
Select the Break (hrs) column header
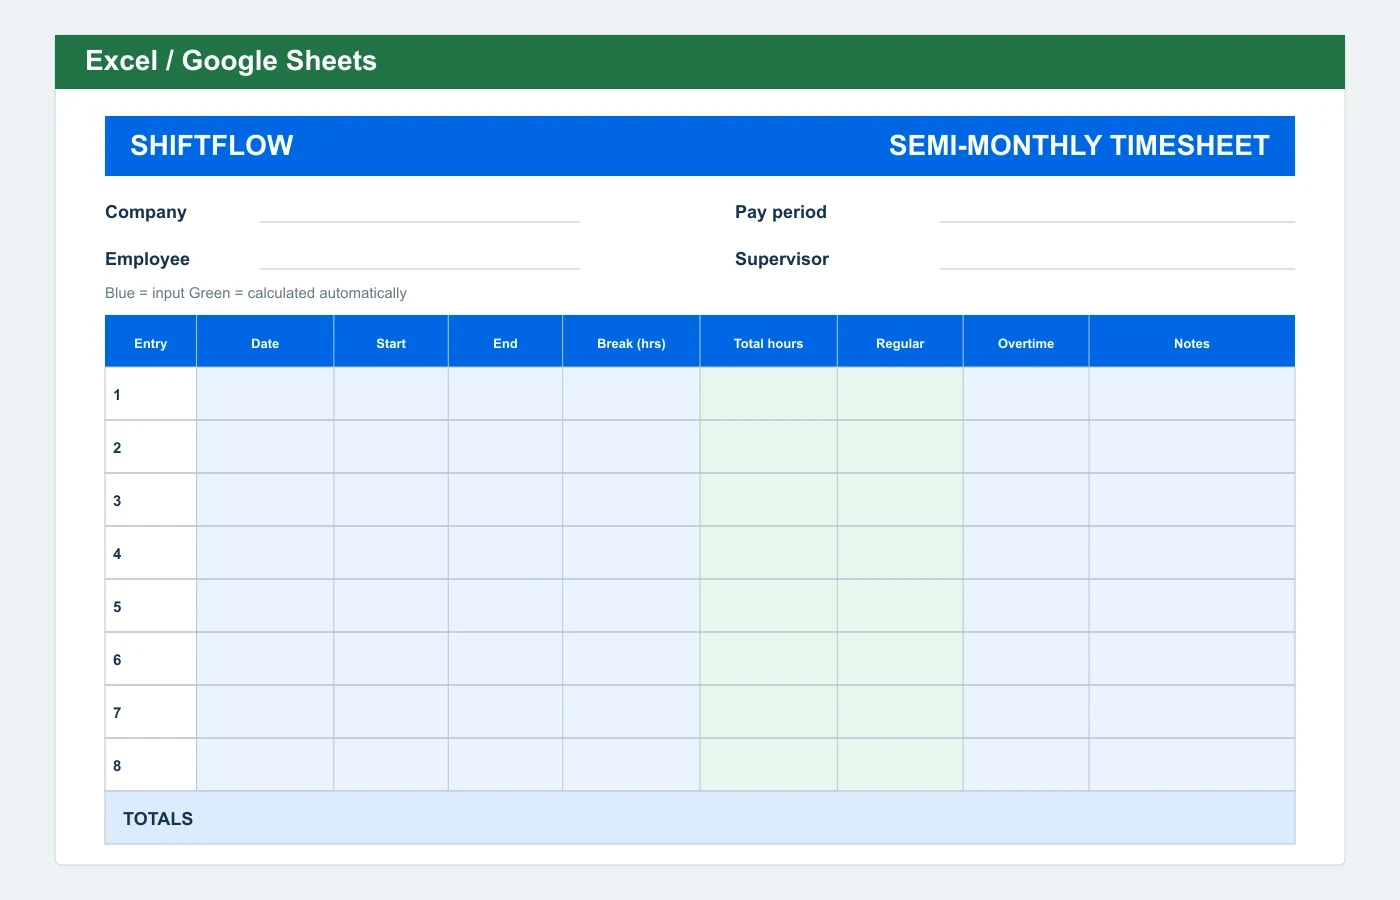click(631, 342)
